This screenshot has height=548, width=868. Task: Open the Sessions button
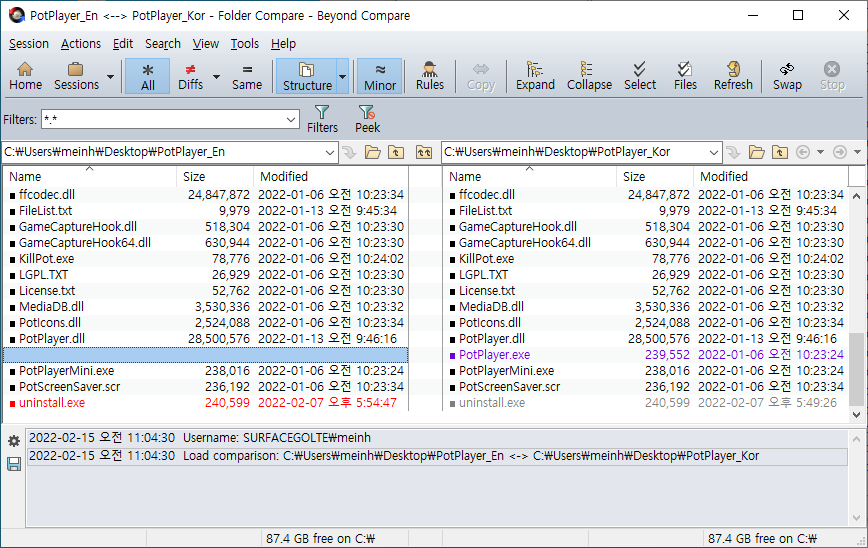point(76,76)
